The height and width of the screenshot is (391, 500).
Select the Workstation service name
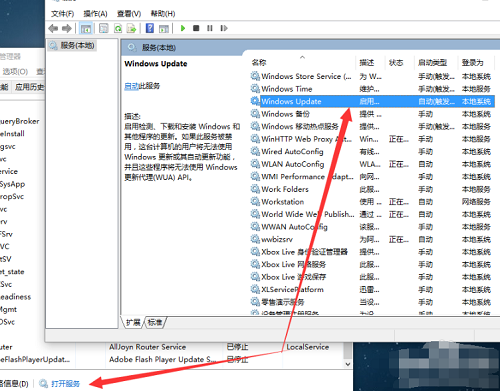[x=283, y=202]
